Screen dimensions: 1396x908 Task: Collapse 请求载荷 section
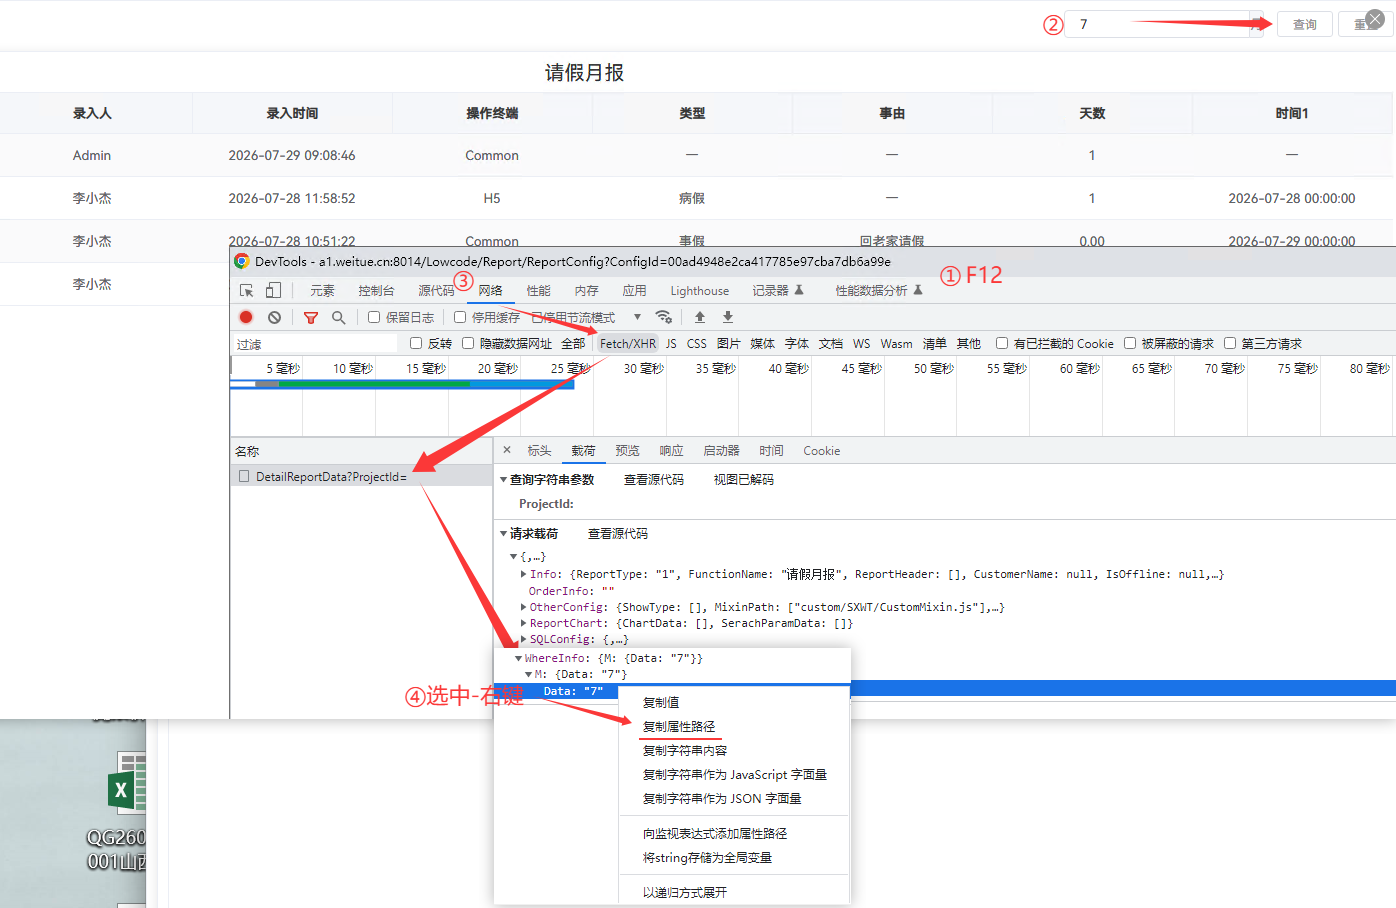pos(504,534)
